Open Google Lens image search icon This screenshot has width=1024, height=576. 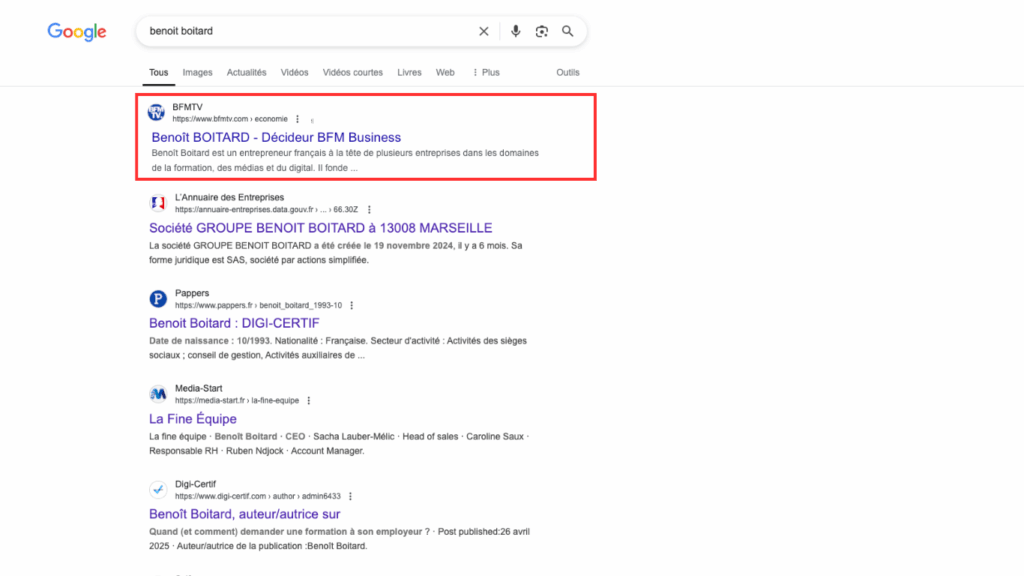coord(542,31)
